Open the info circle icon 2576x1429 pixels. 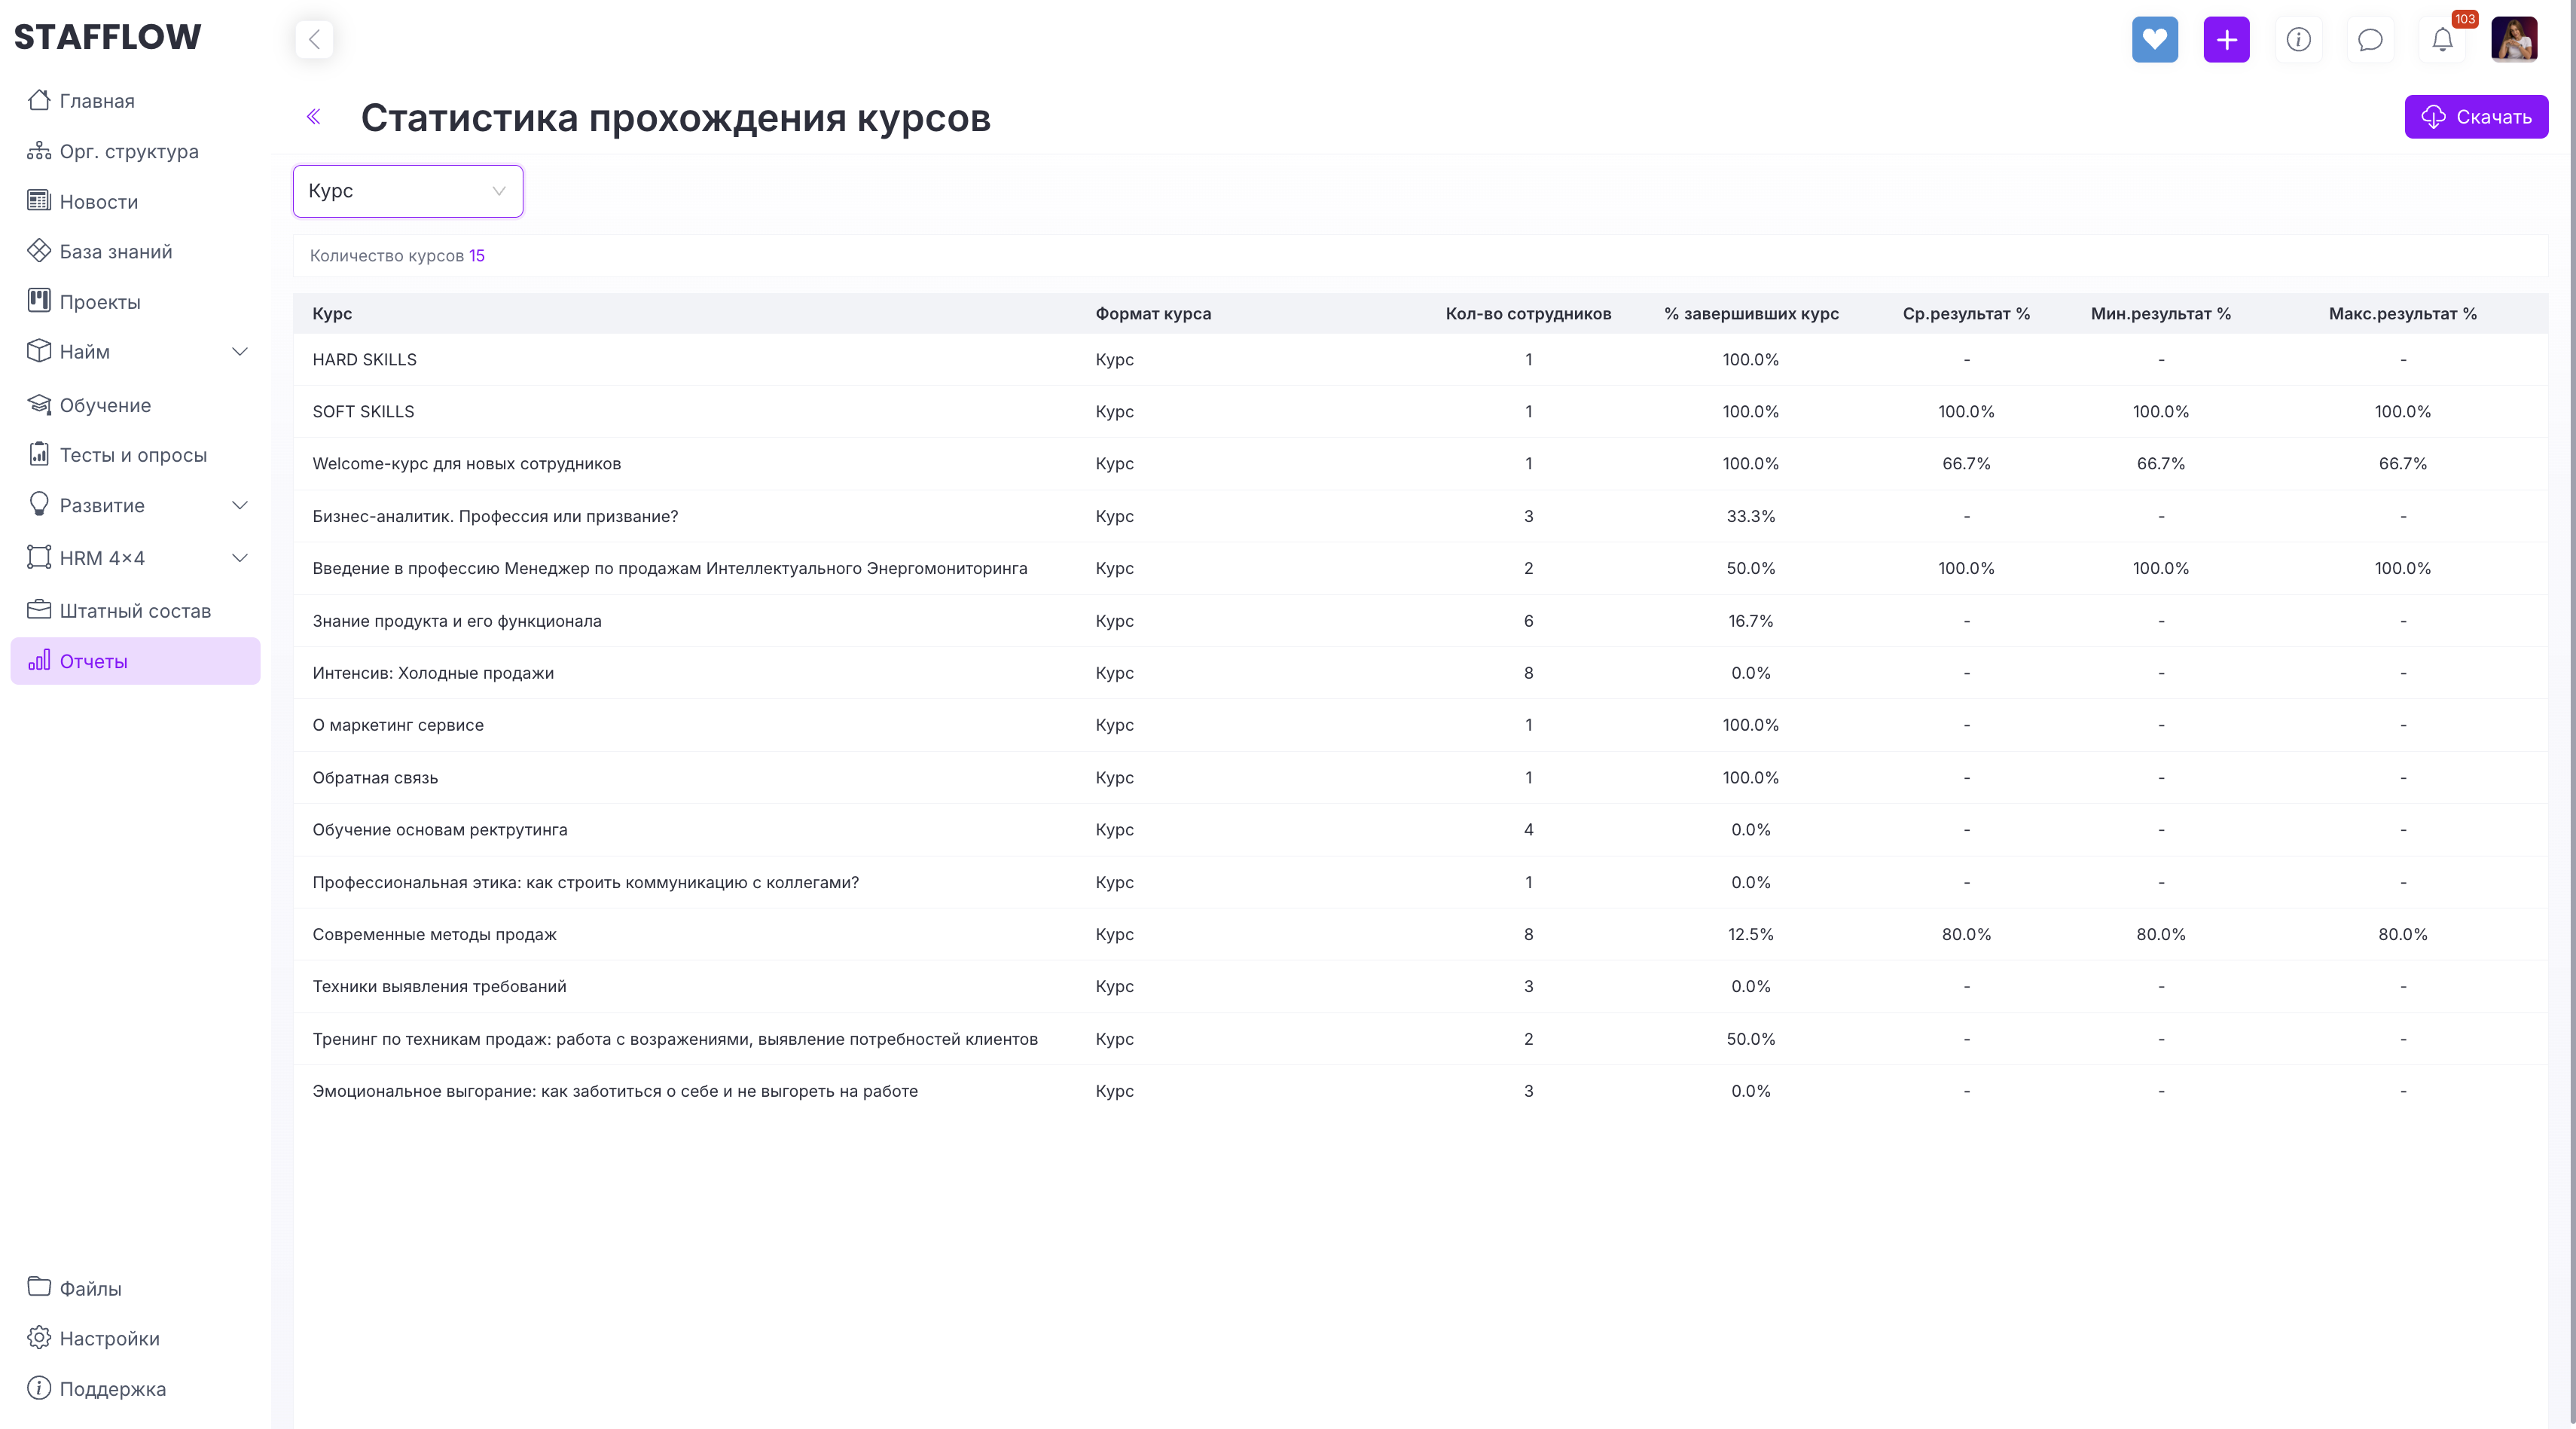pyautogui.click(x=2298, y=39)
